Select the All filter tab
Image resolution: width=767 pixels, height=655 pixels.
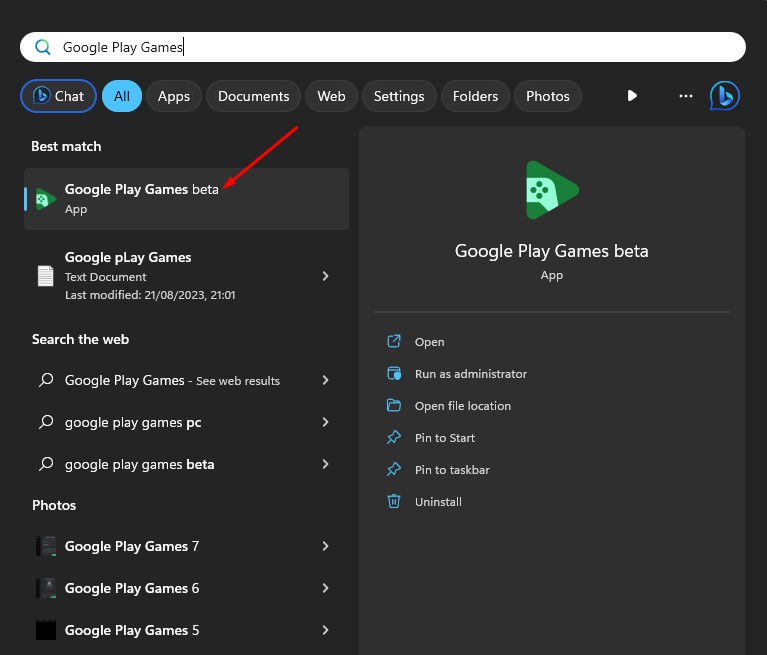[122, 96]
